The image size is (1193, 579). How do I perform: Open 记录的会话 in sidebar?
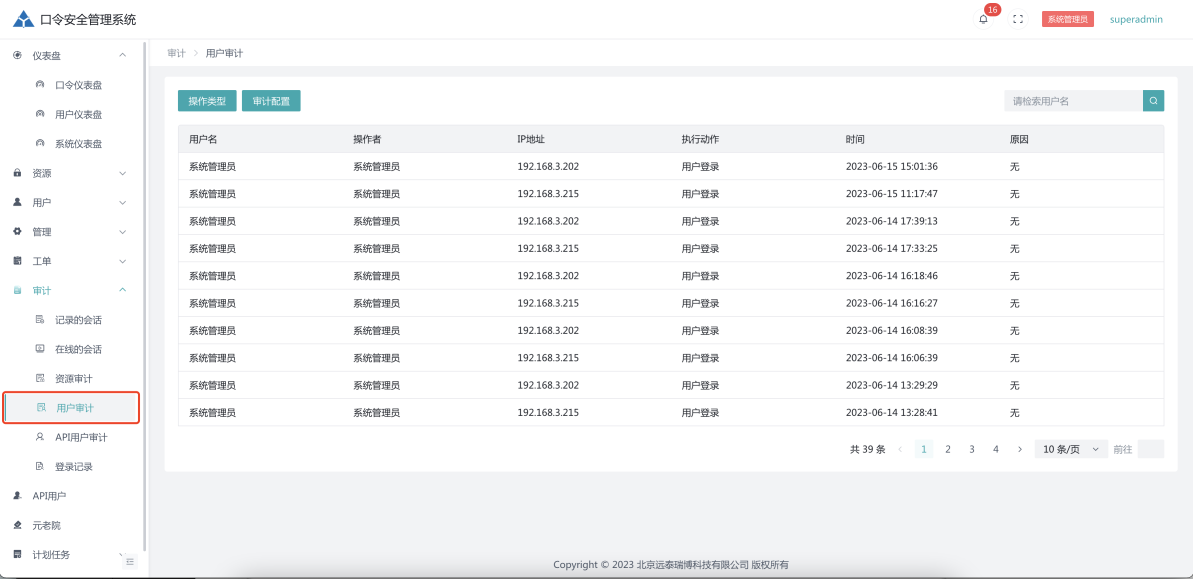coord(78,320)
